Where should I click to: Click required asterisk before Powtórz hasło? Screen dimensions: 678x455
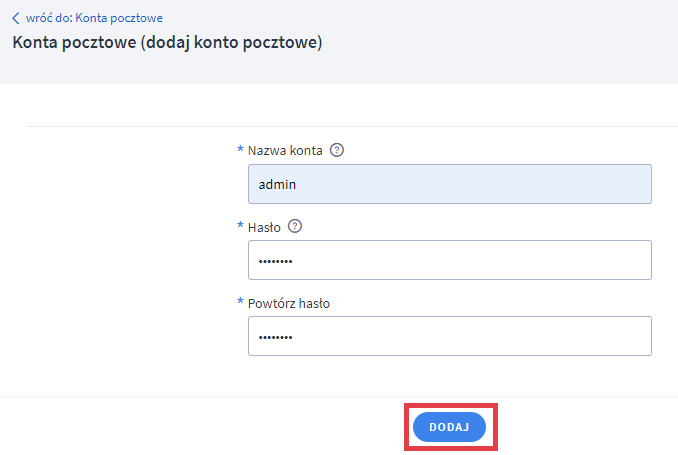[240, 302]
